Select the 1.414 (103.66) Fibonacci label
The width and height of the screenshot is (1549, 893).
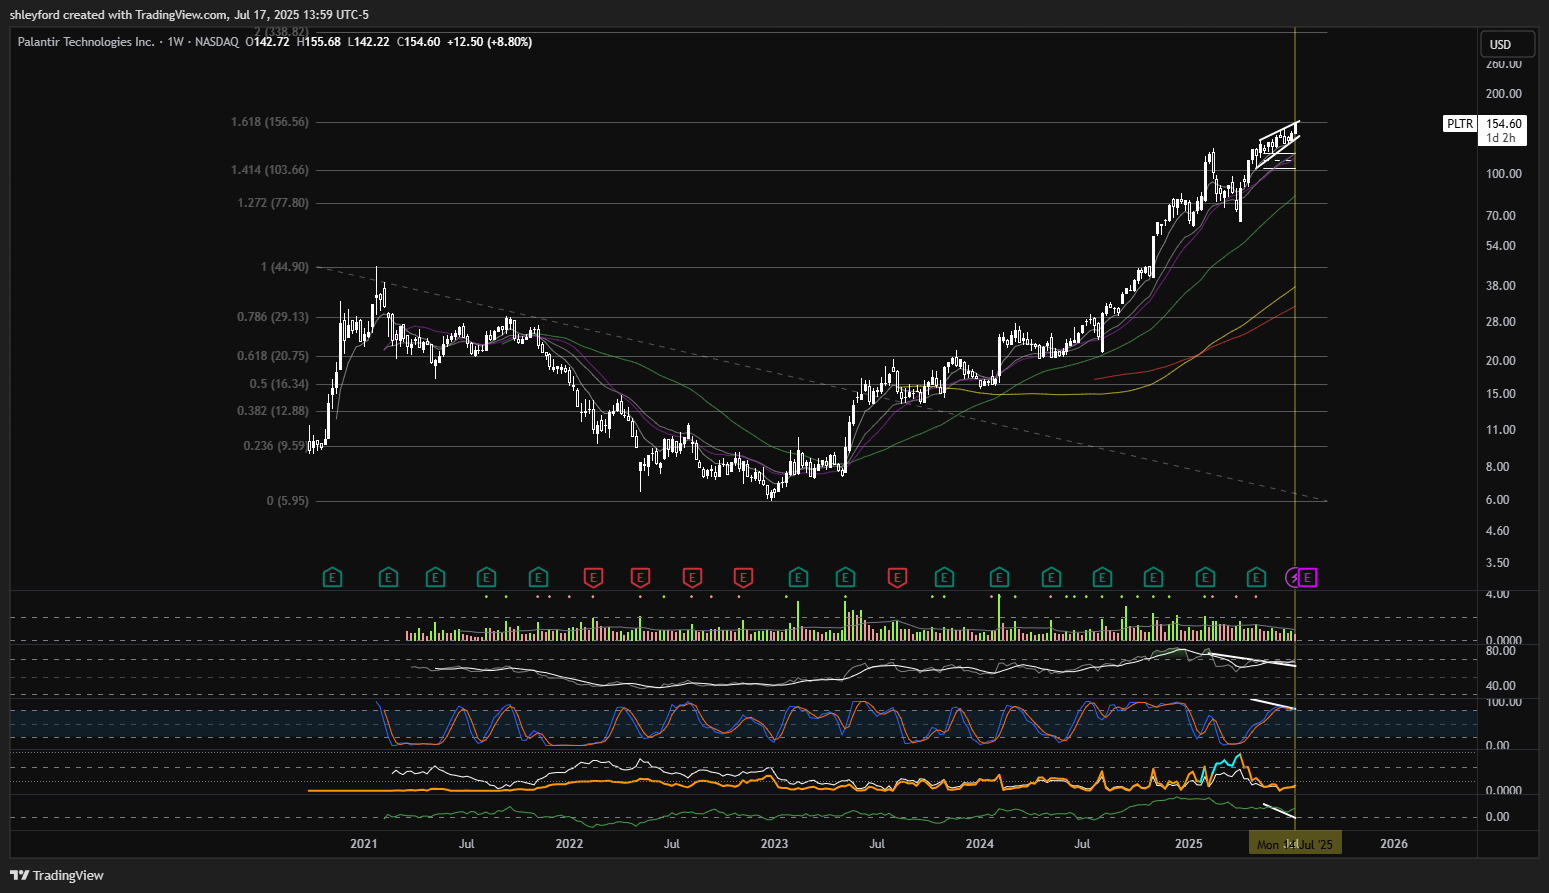click(270, 170)
